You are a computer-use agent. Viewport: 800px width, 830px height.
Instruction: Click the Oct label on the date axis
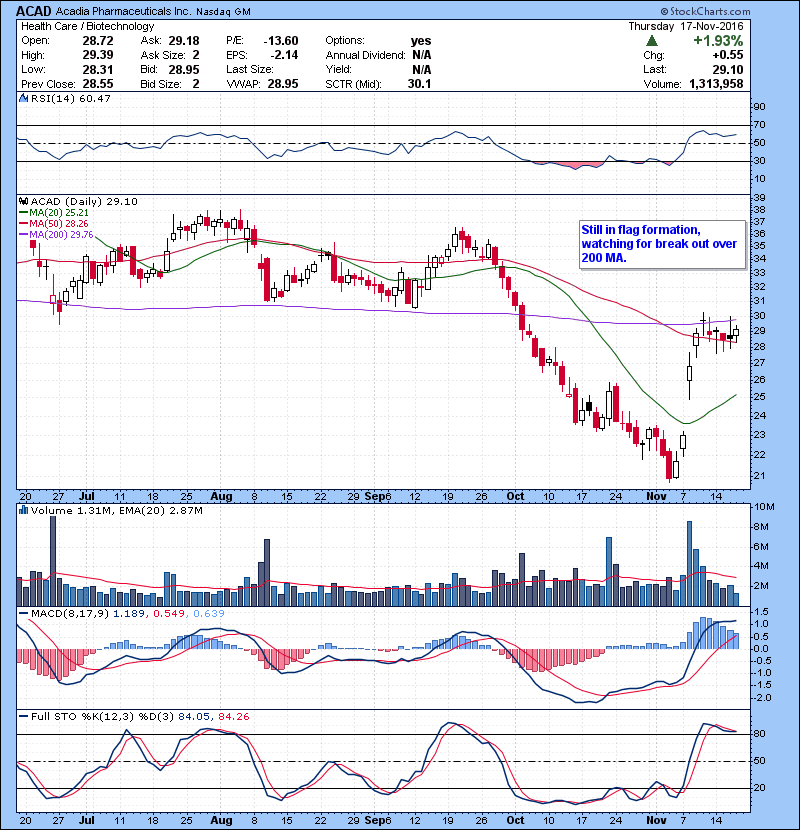[515, 496]
